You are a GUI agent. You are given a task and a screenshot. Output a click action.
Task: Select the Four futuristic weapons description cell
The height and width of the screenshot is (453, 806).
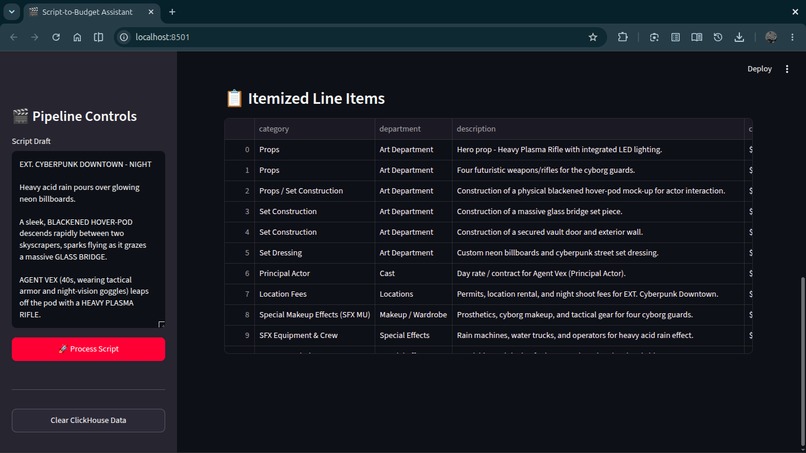point(598,170)
